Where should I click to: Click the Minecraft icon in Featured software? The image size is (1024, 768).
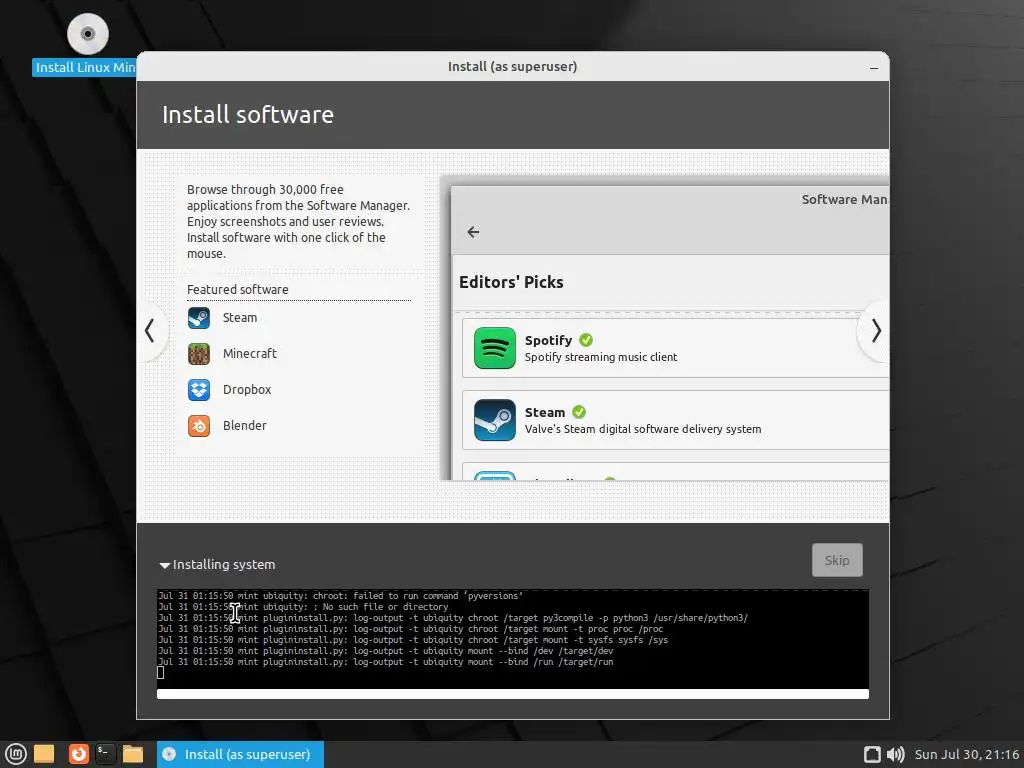pos(199,354)
